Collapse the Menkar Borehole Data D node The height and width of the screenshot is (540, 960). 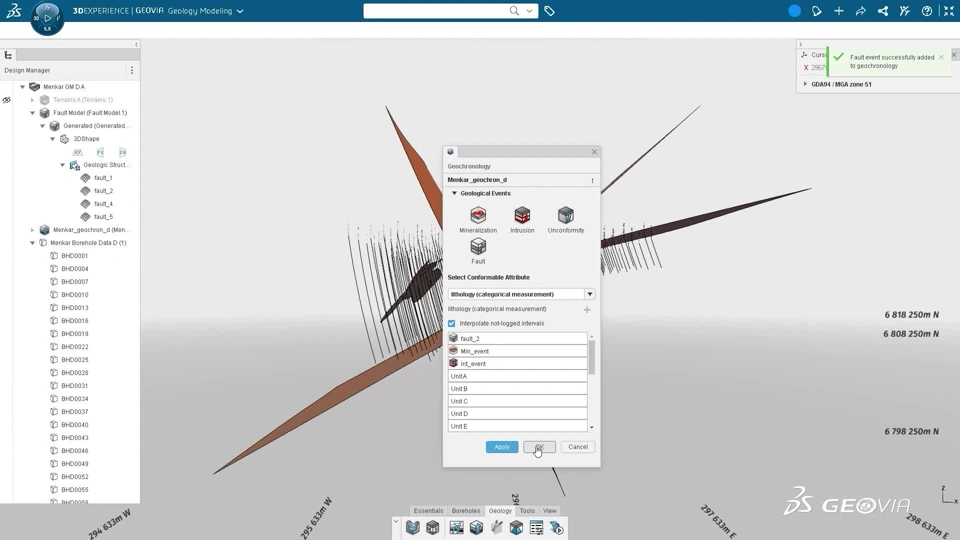(x=32, y=243)
